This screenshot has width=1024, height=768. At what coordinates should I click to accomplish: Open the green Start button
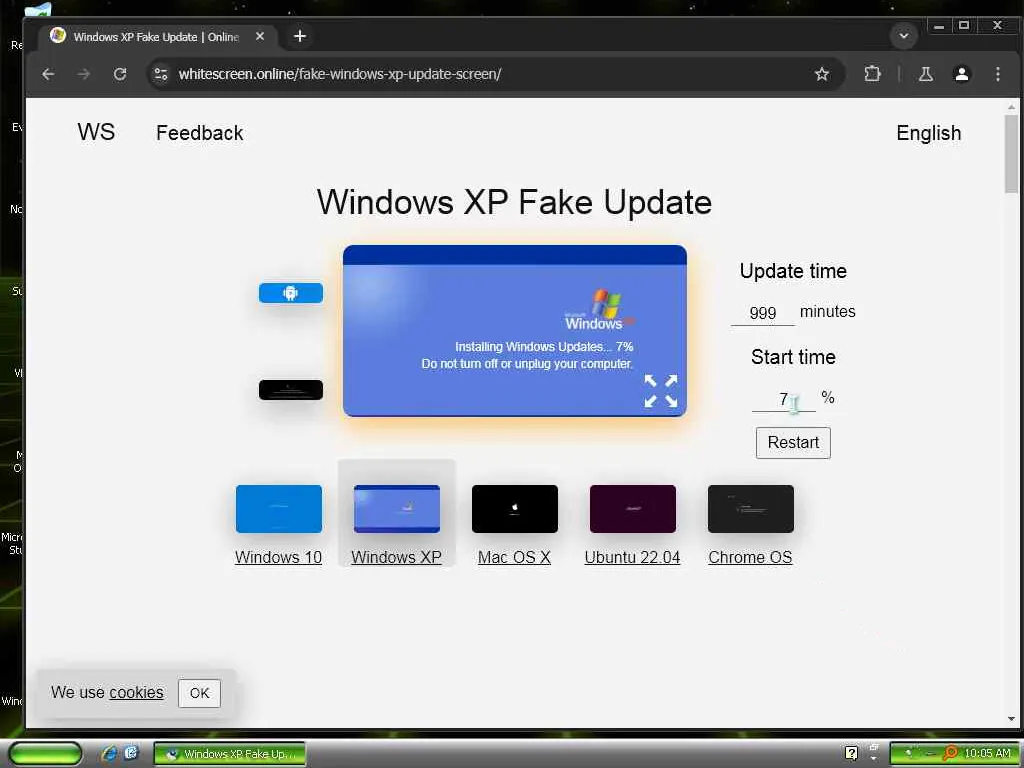point(45,753)
